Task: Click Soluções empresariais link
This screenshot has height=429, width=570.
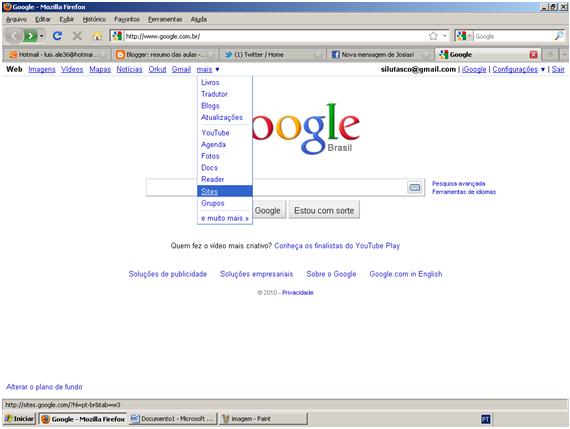Action: click(256, 274)
